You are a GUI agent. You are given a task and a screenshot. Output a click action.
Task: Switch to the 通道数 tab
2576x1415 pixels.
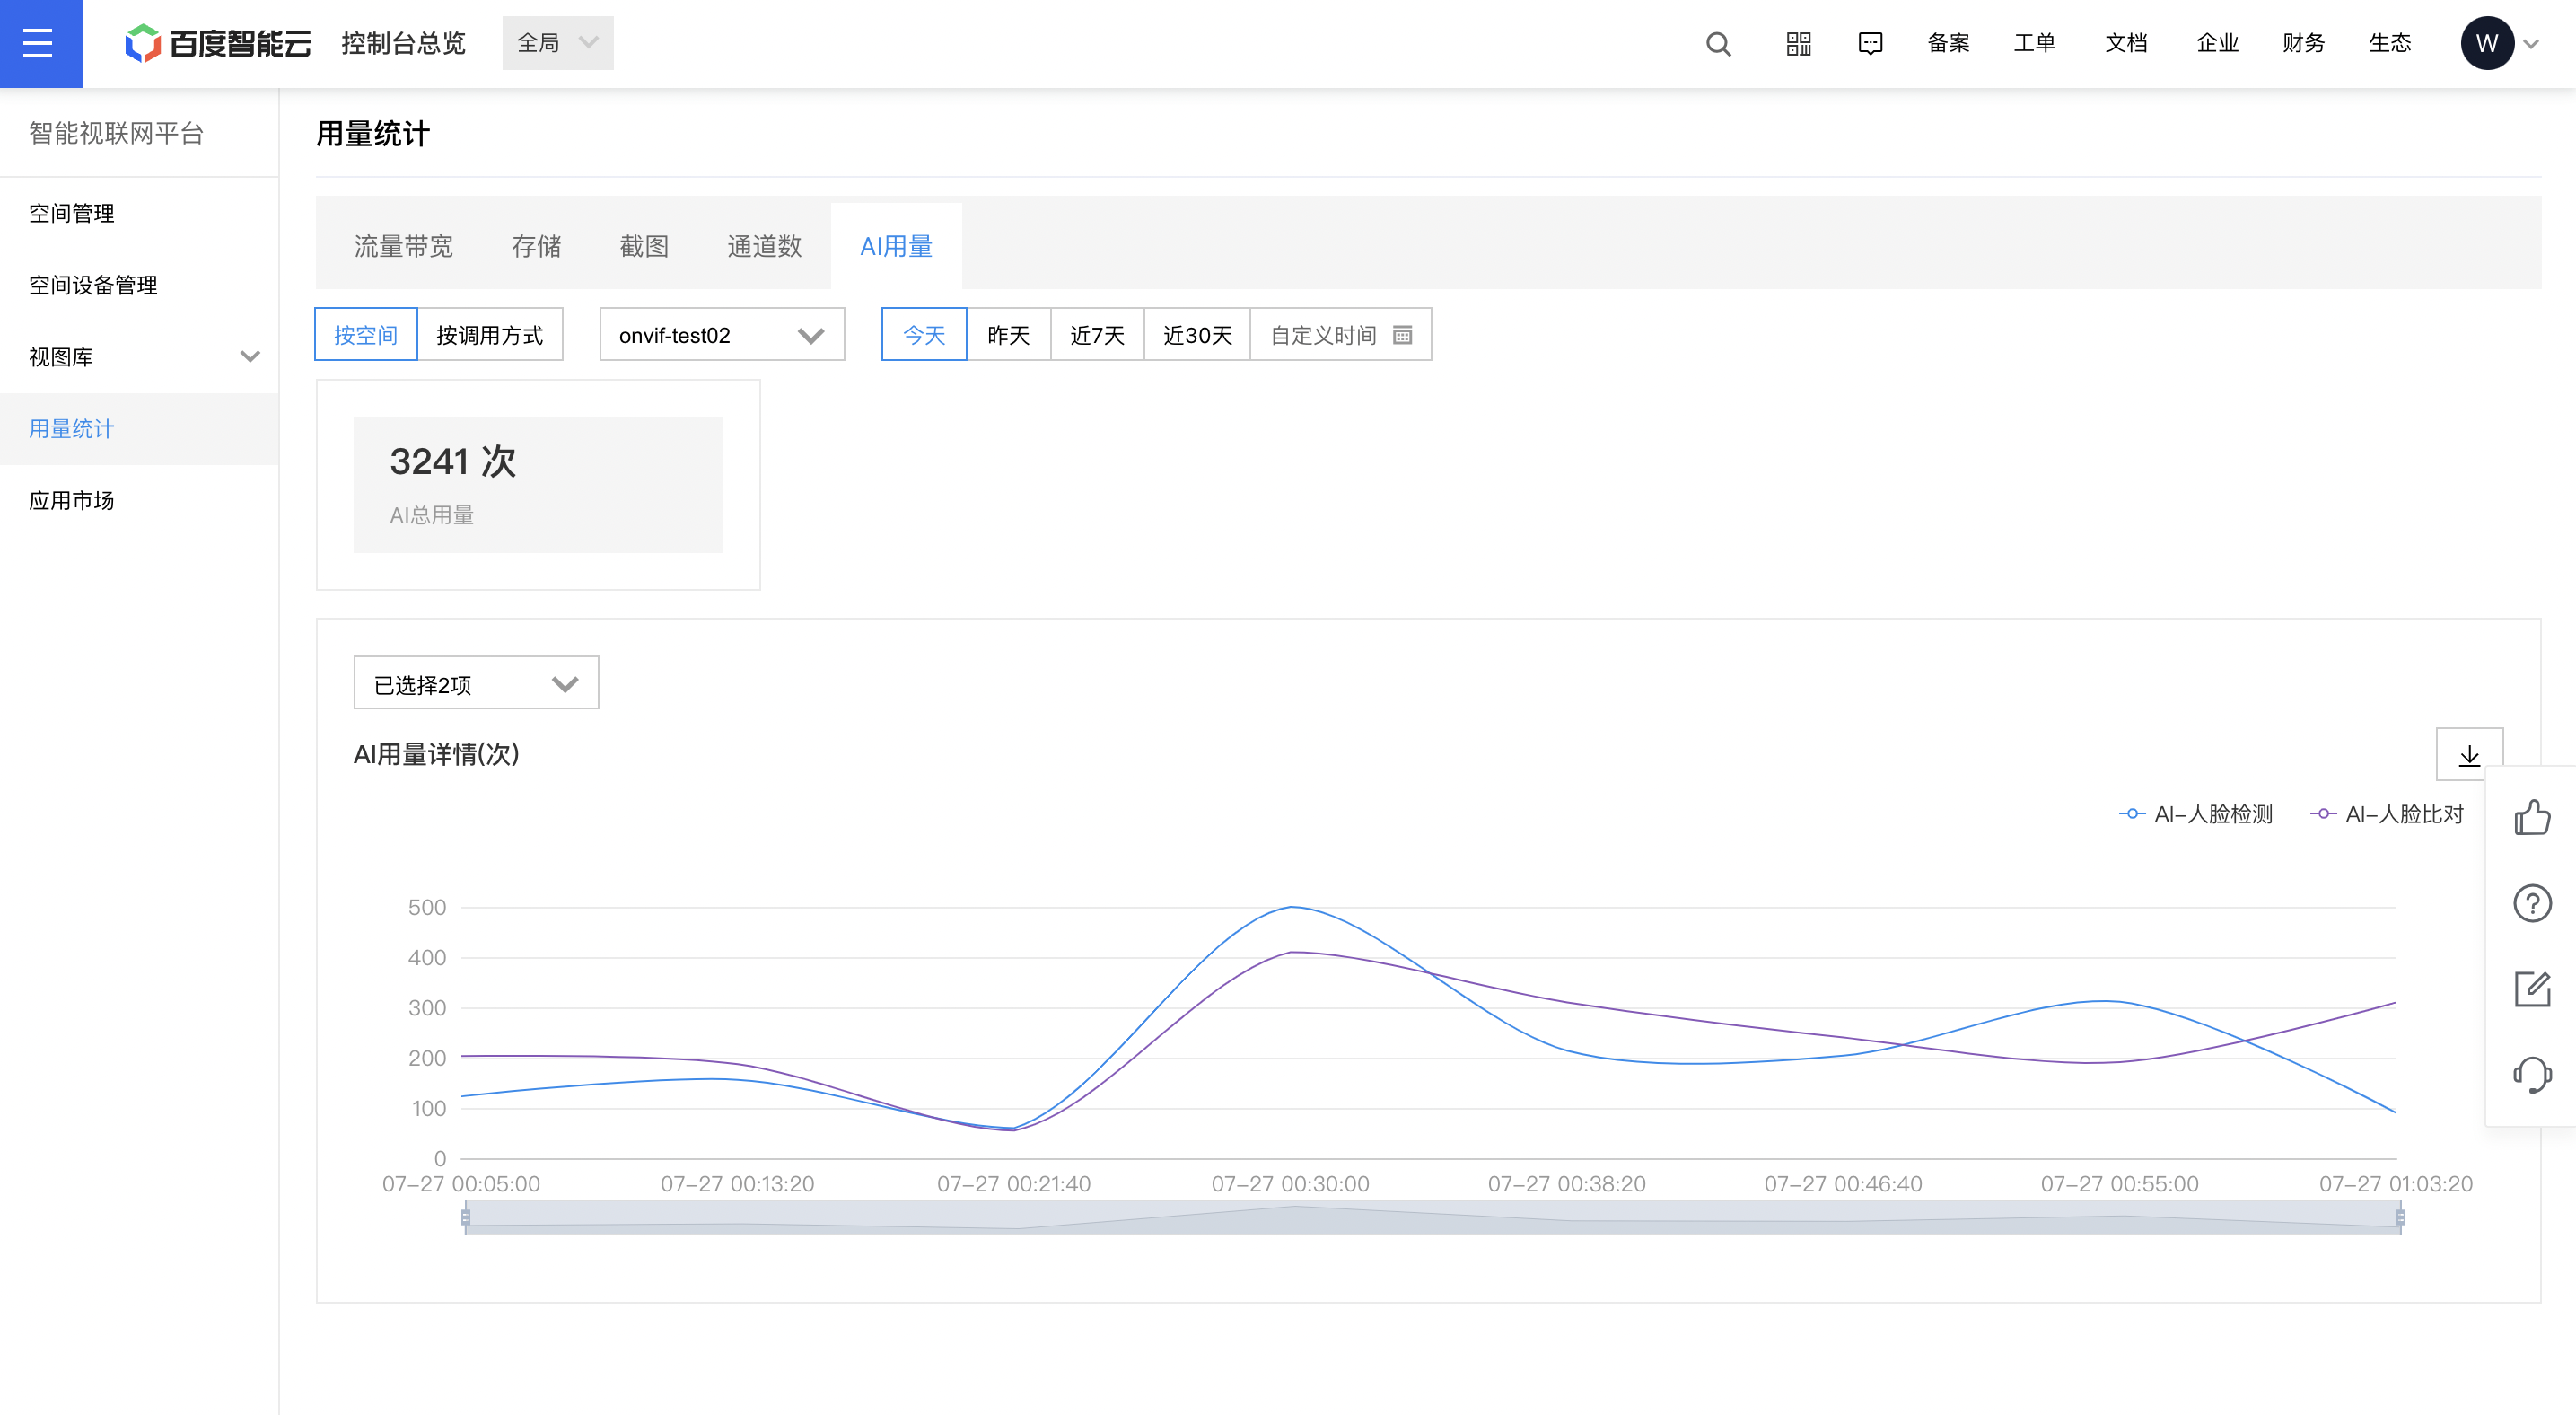764,246
